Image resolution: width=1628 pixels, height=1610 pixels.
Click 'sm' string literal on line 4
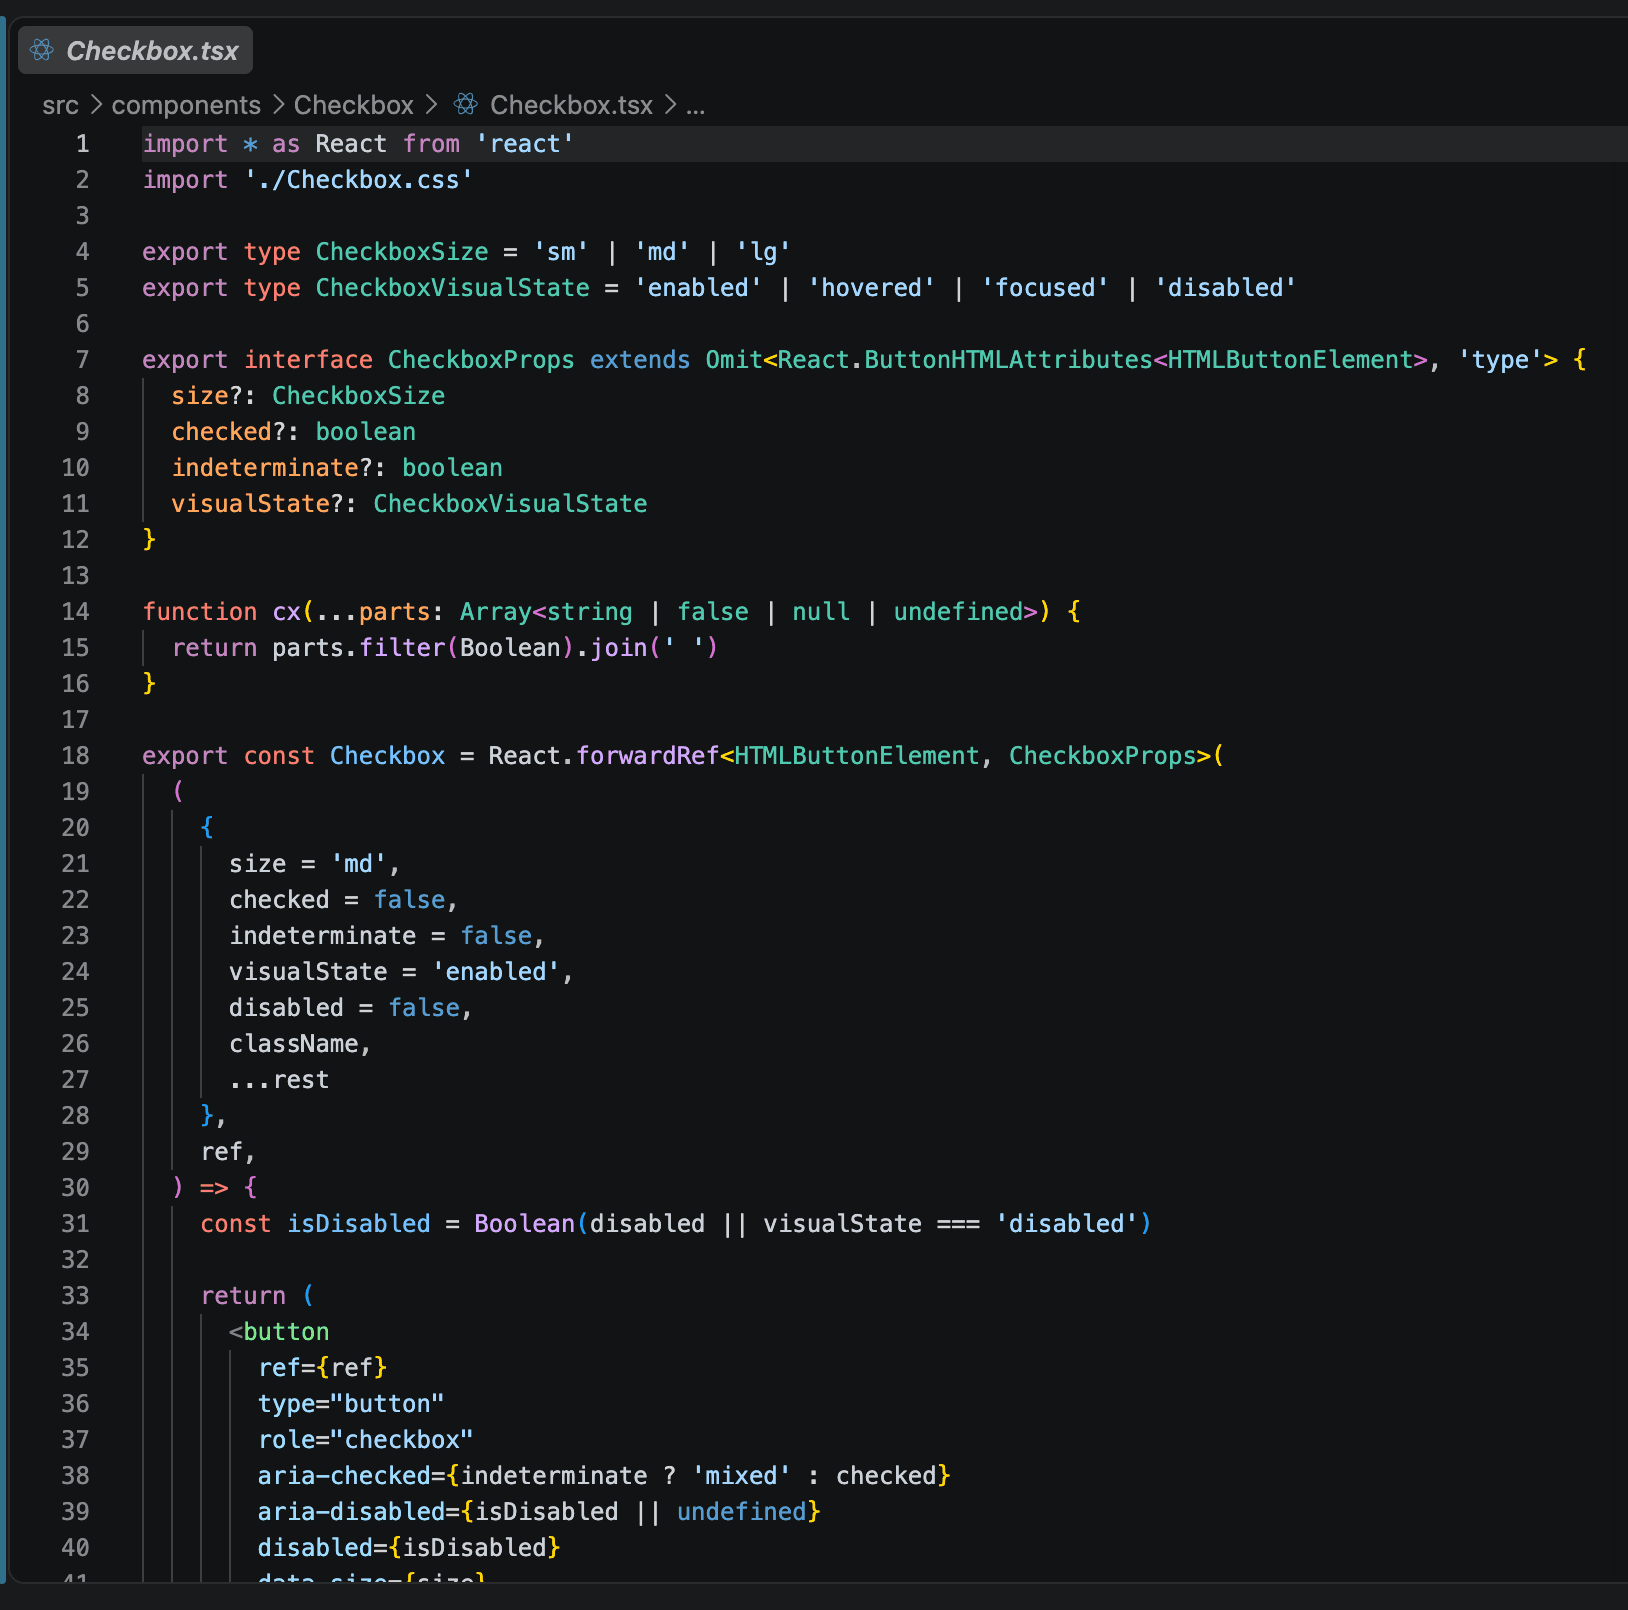(561, 252)
